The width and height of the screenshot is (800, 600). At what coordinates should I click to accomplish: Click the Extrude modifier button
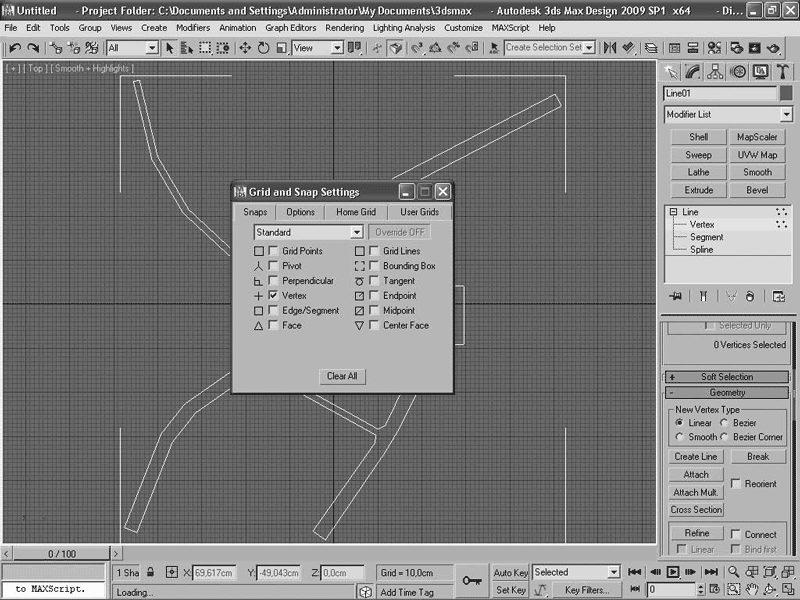tap(698, 190)
